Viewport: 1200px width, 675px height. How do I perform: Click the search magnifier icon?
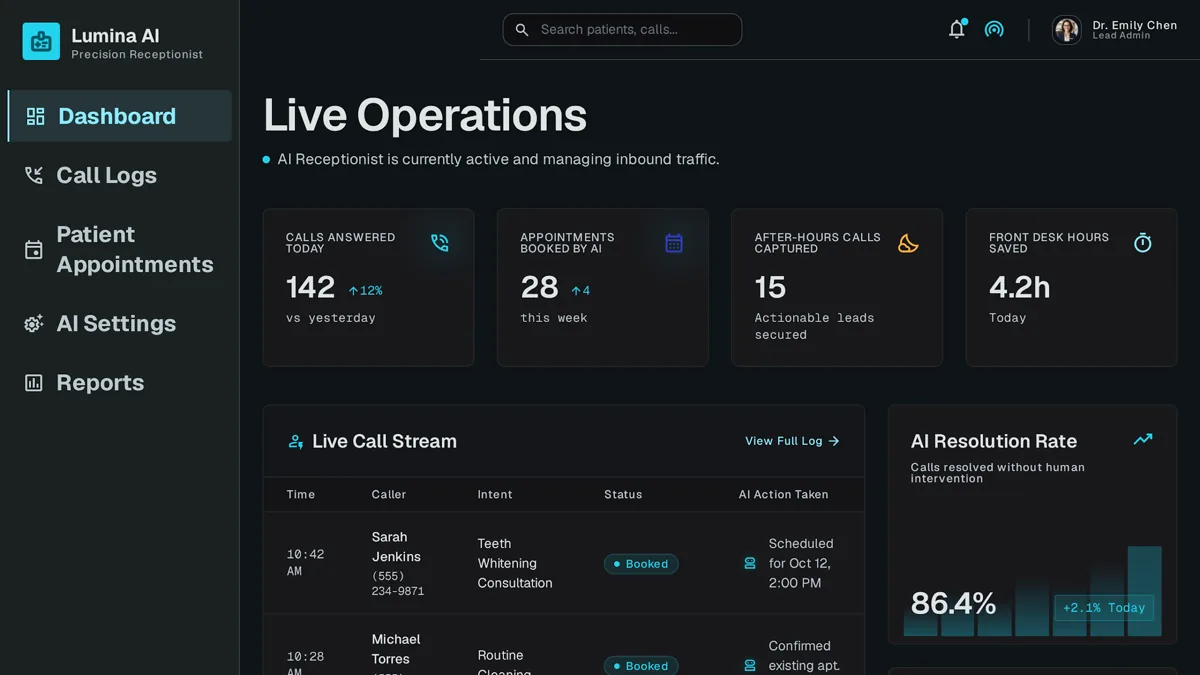(x=522, y=30)
